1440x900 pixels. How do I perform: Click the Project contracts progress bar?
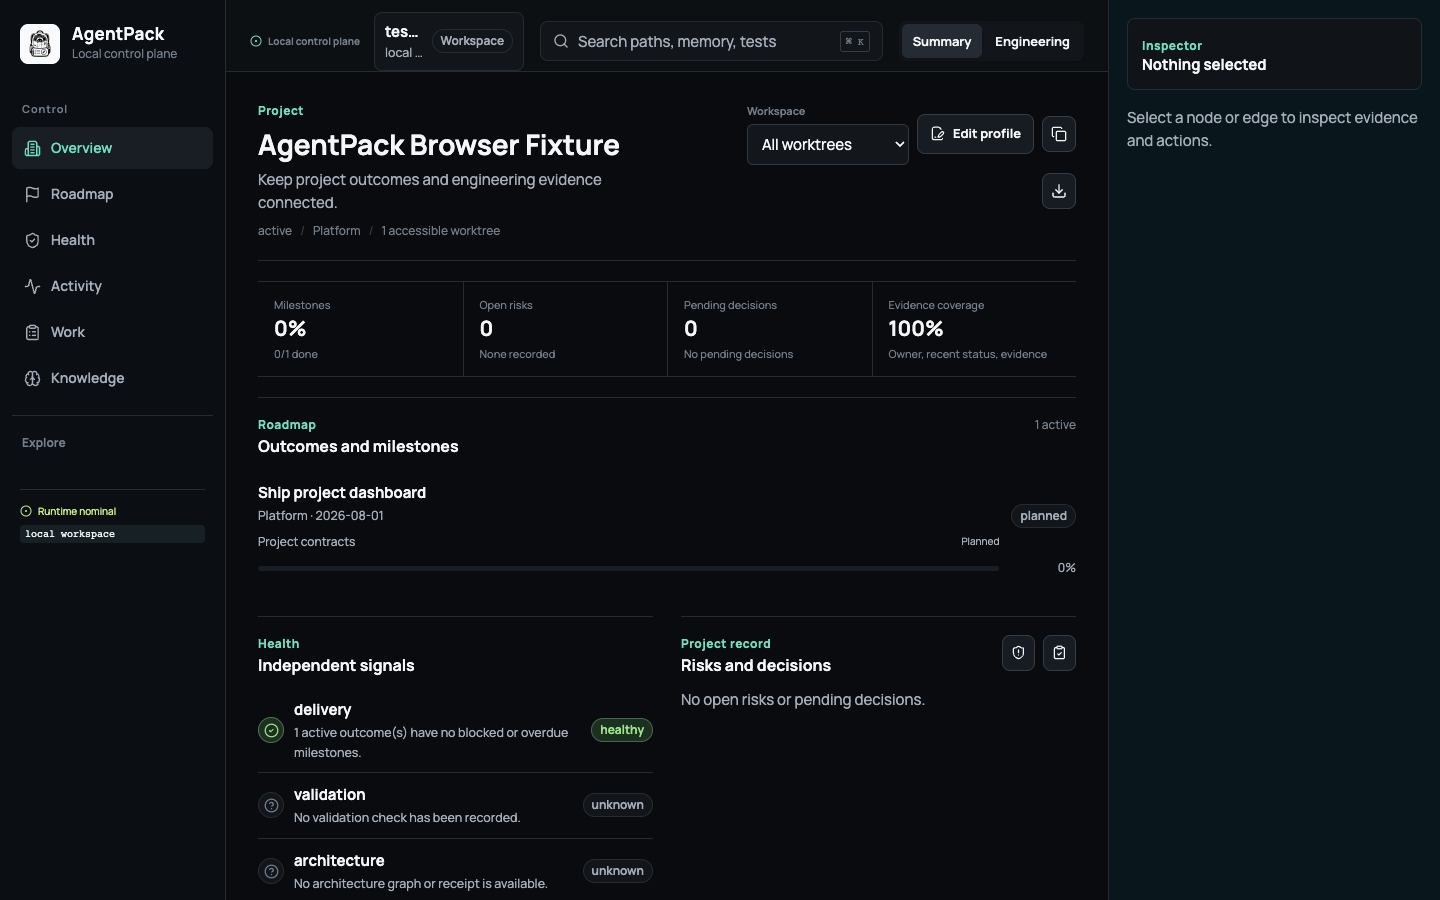[x=628, y=568]
